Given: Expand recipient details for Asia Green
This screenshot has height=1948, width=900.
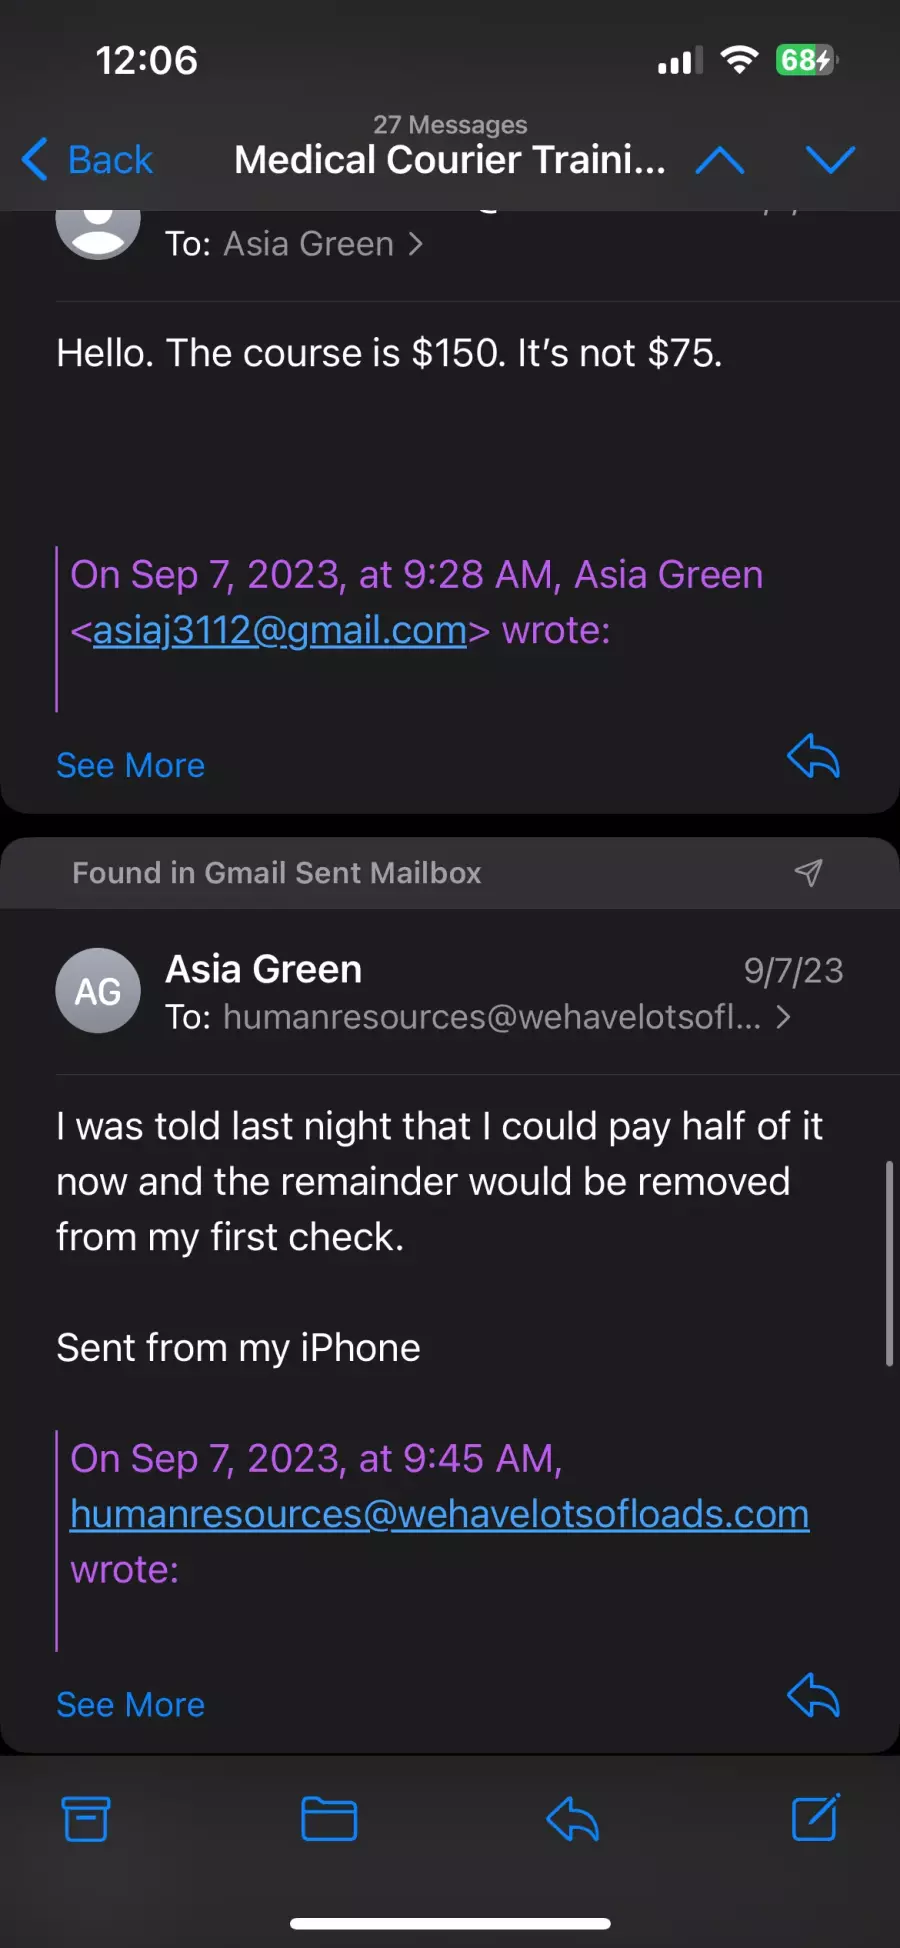Looking at the screenshot, I should click(294, 244).
